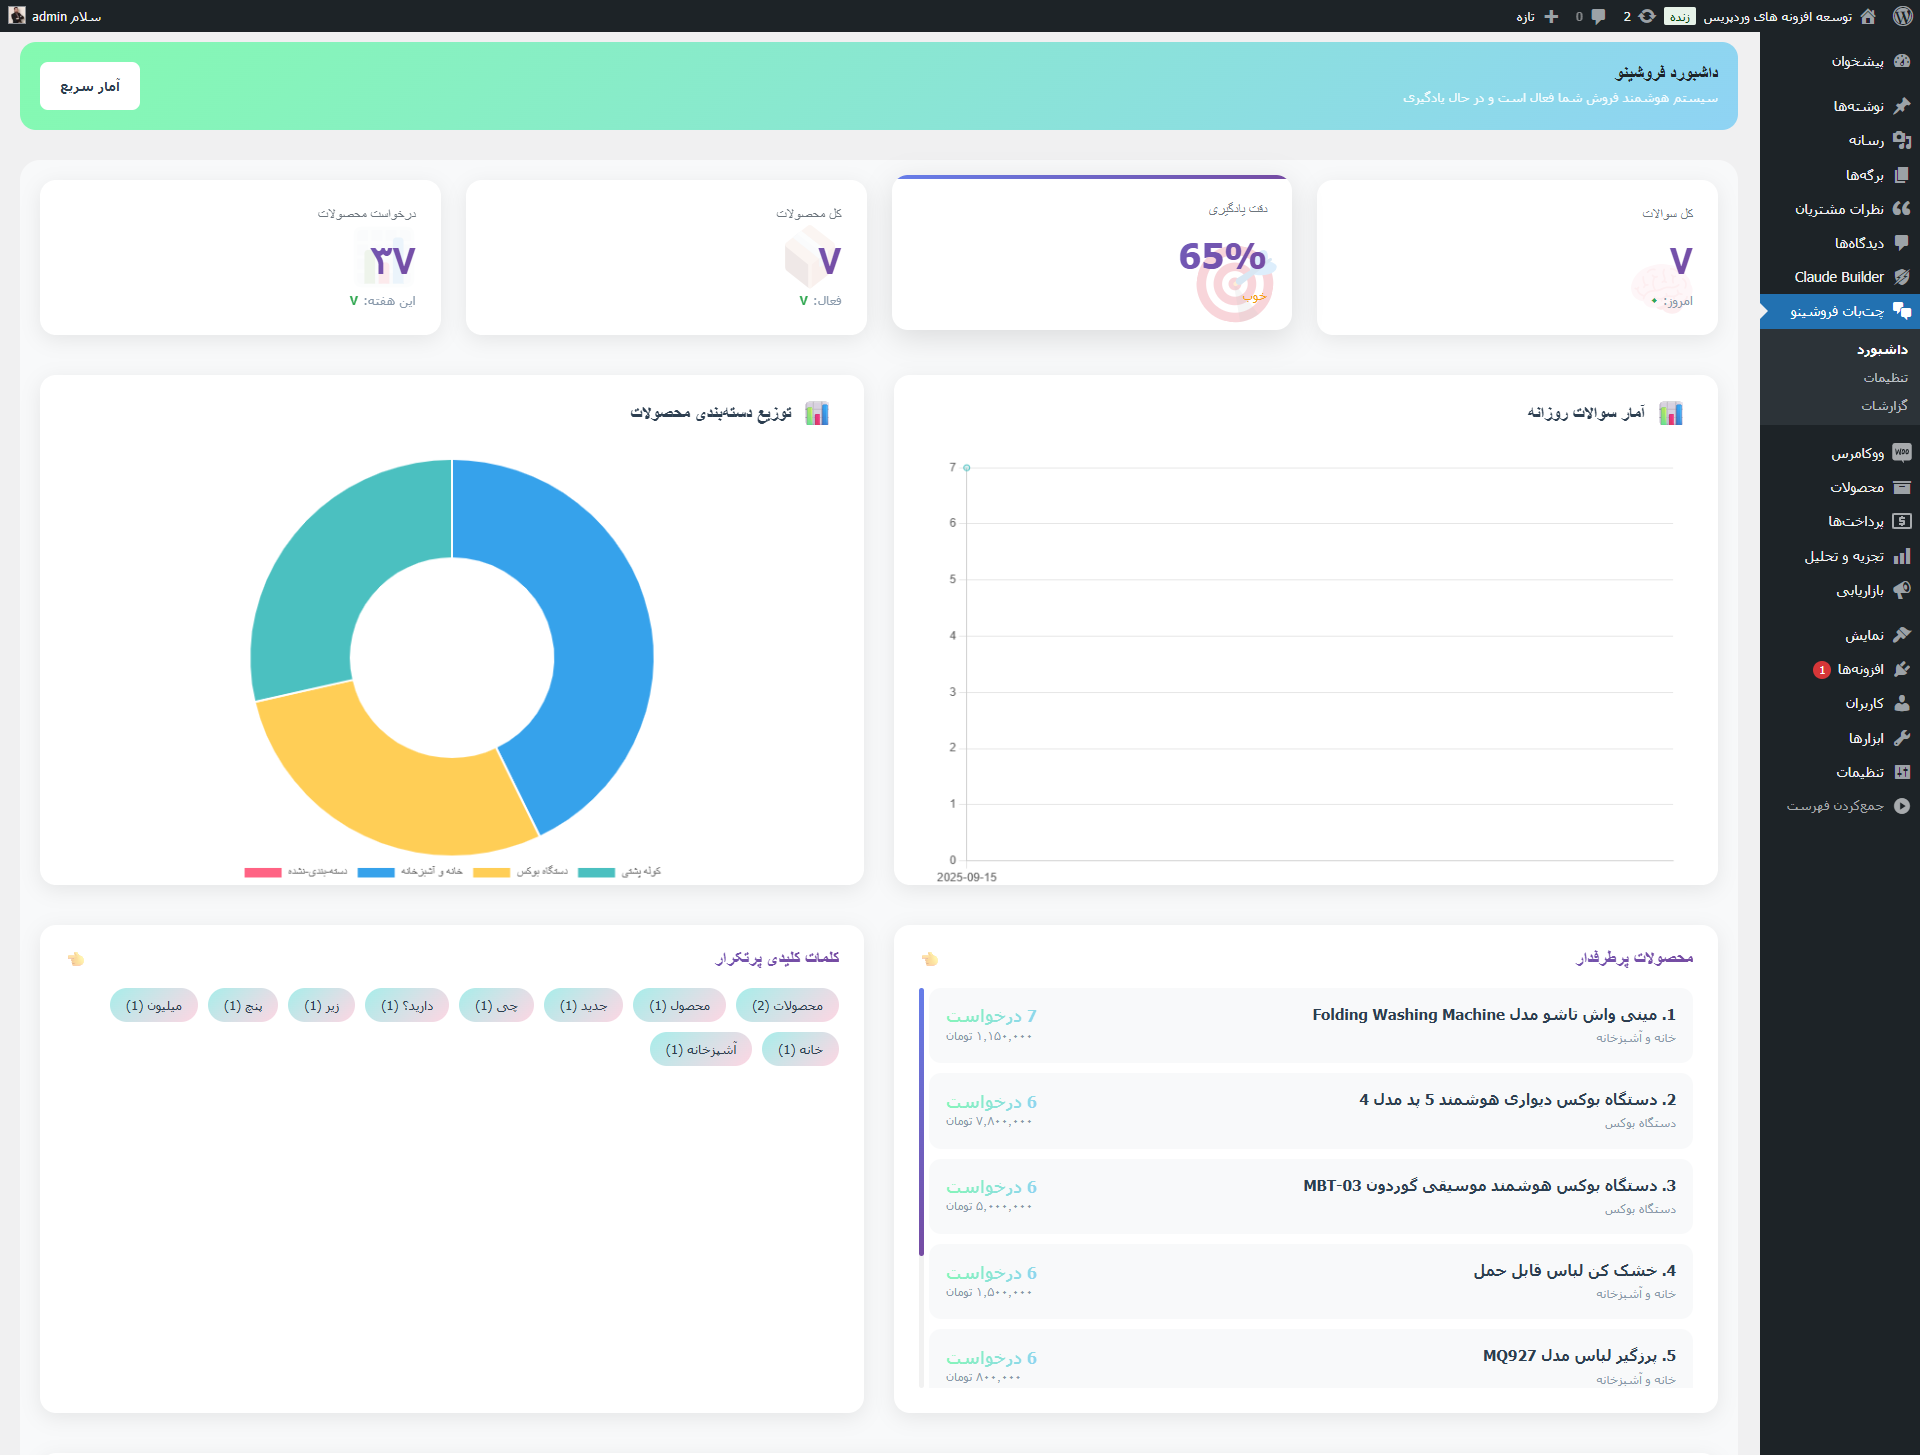Open رسانه media library icon
This screenshot has width=1920, height=1455.
pyautogui.click(x=1902, y=141)
